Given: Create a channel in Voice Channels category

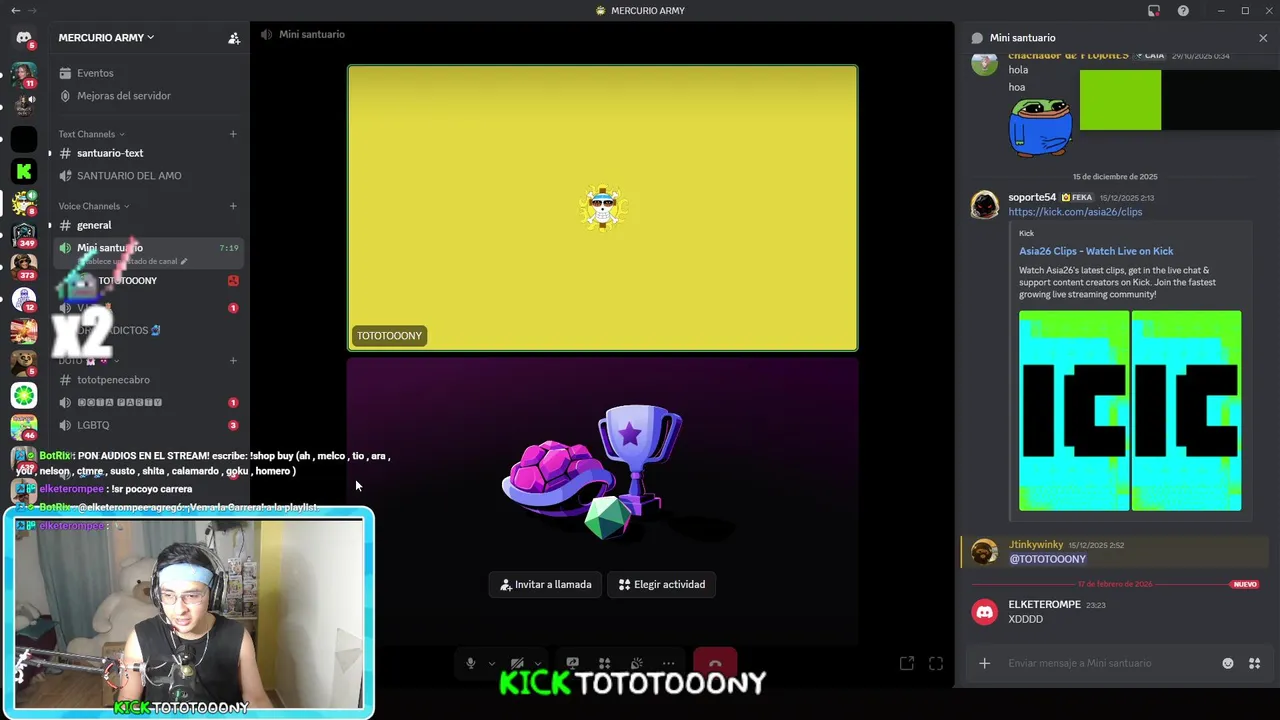Looking at the screenshot, I should 233,206.
